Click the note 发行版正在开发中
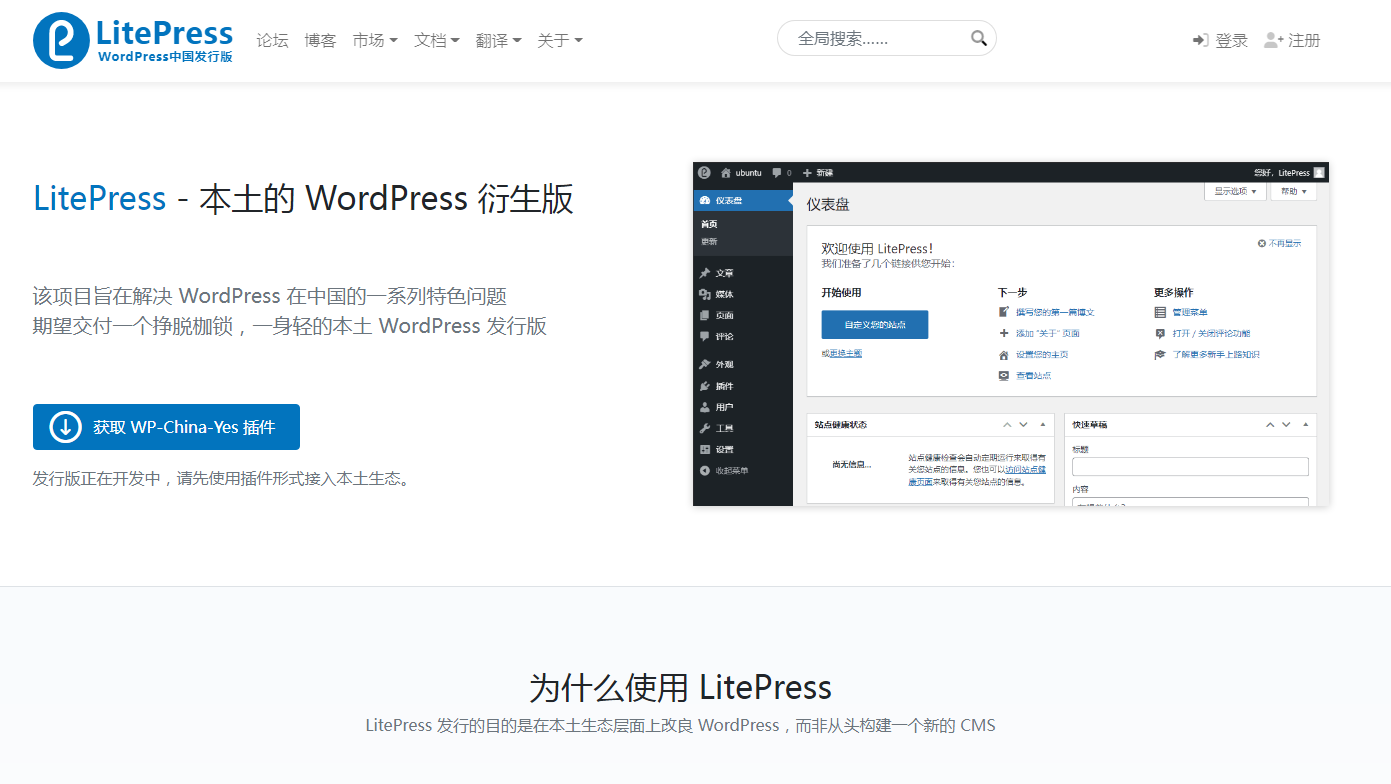1391x784 pixels. click(x=222, y=479)
